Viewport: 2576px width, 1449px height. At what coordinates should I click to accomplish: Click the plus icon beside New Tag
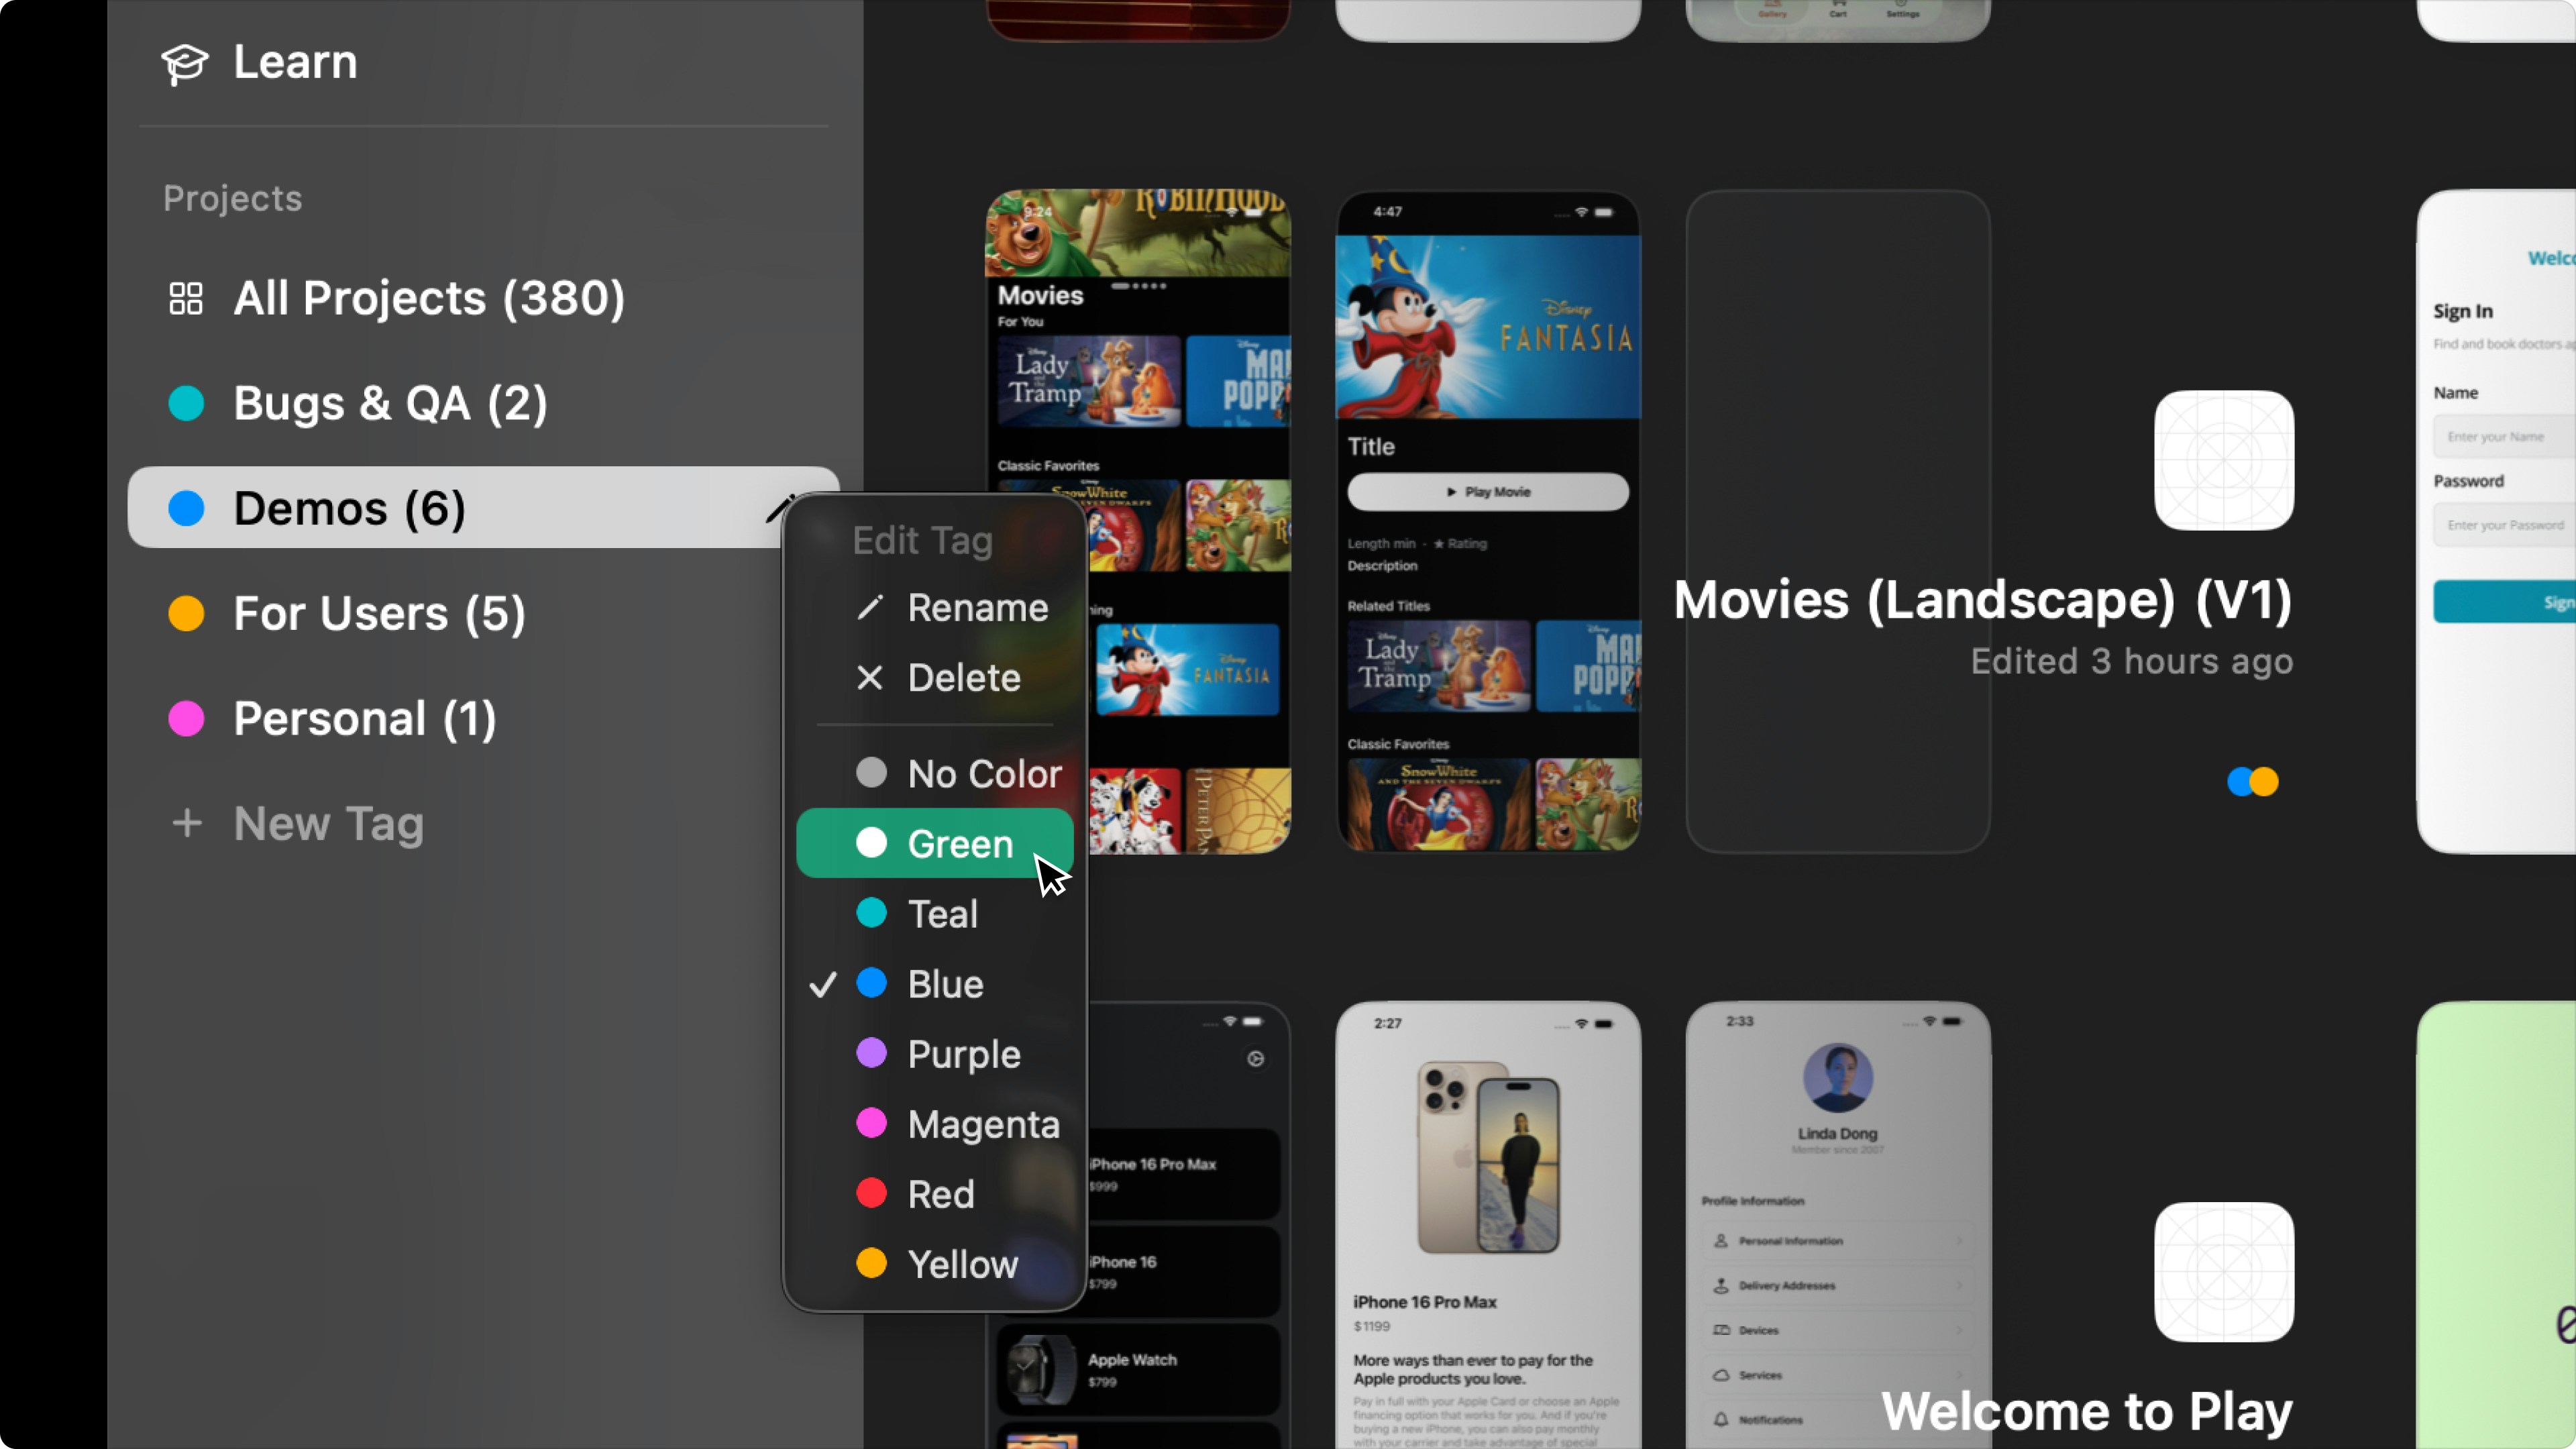point(187,824)
